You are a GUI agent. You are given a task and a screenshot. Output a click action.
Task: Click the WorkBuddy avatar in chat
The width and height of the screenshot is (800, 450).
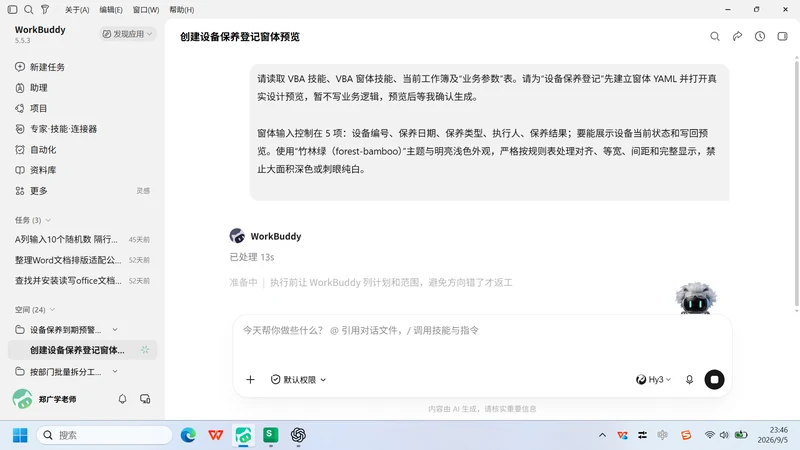tap(237, 236)
